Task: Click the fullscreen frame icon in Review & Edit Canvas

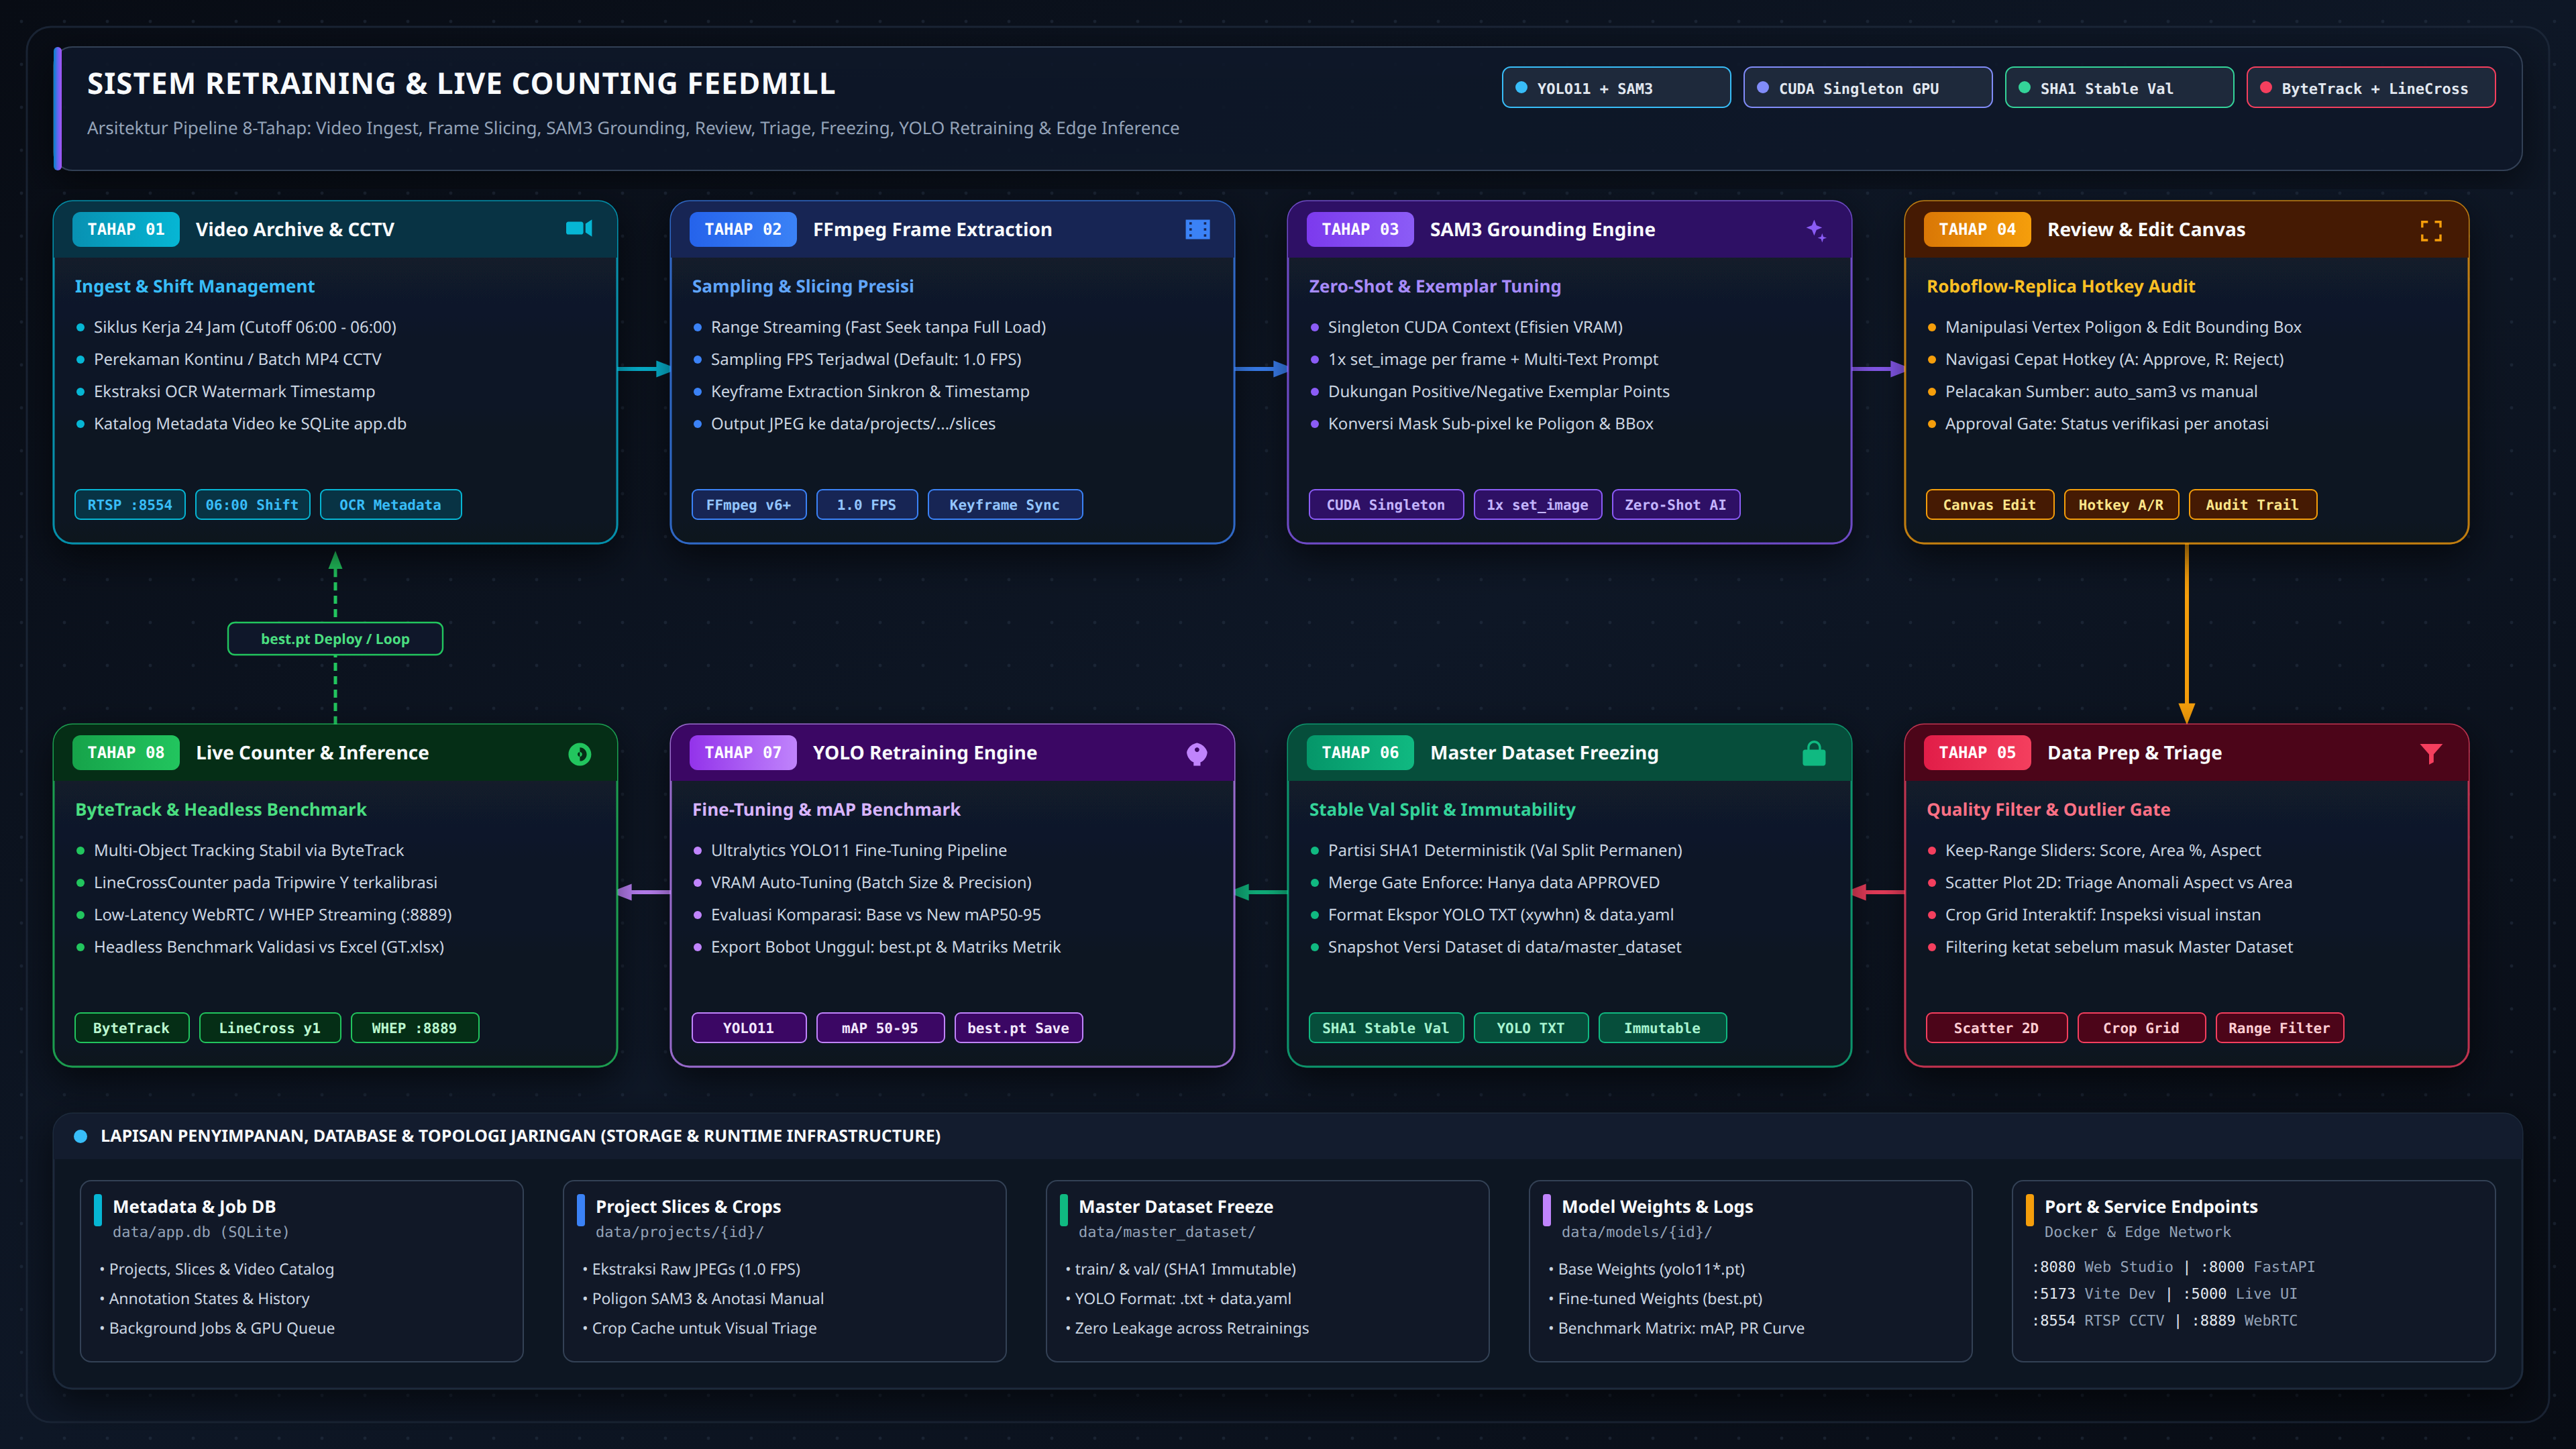Action: pyautogui.click(x=2431, y=231)
